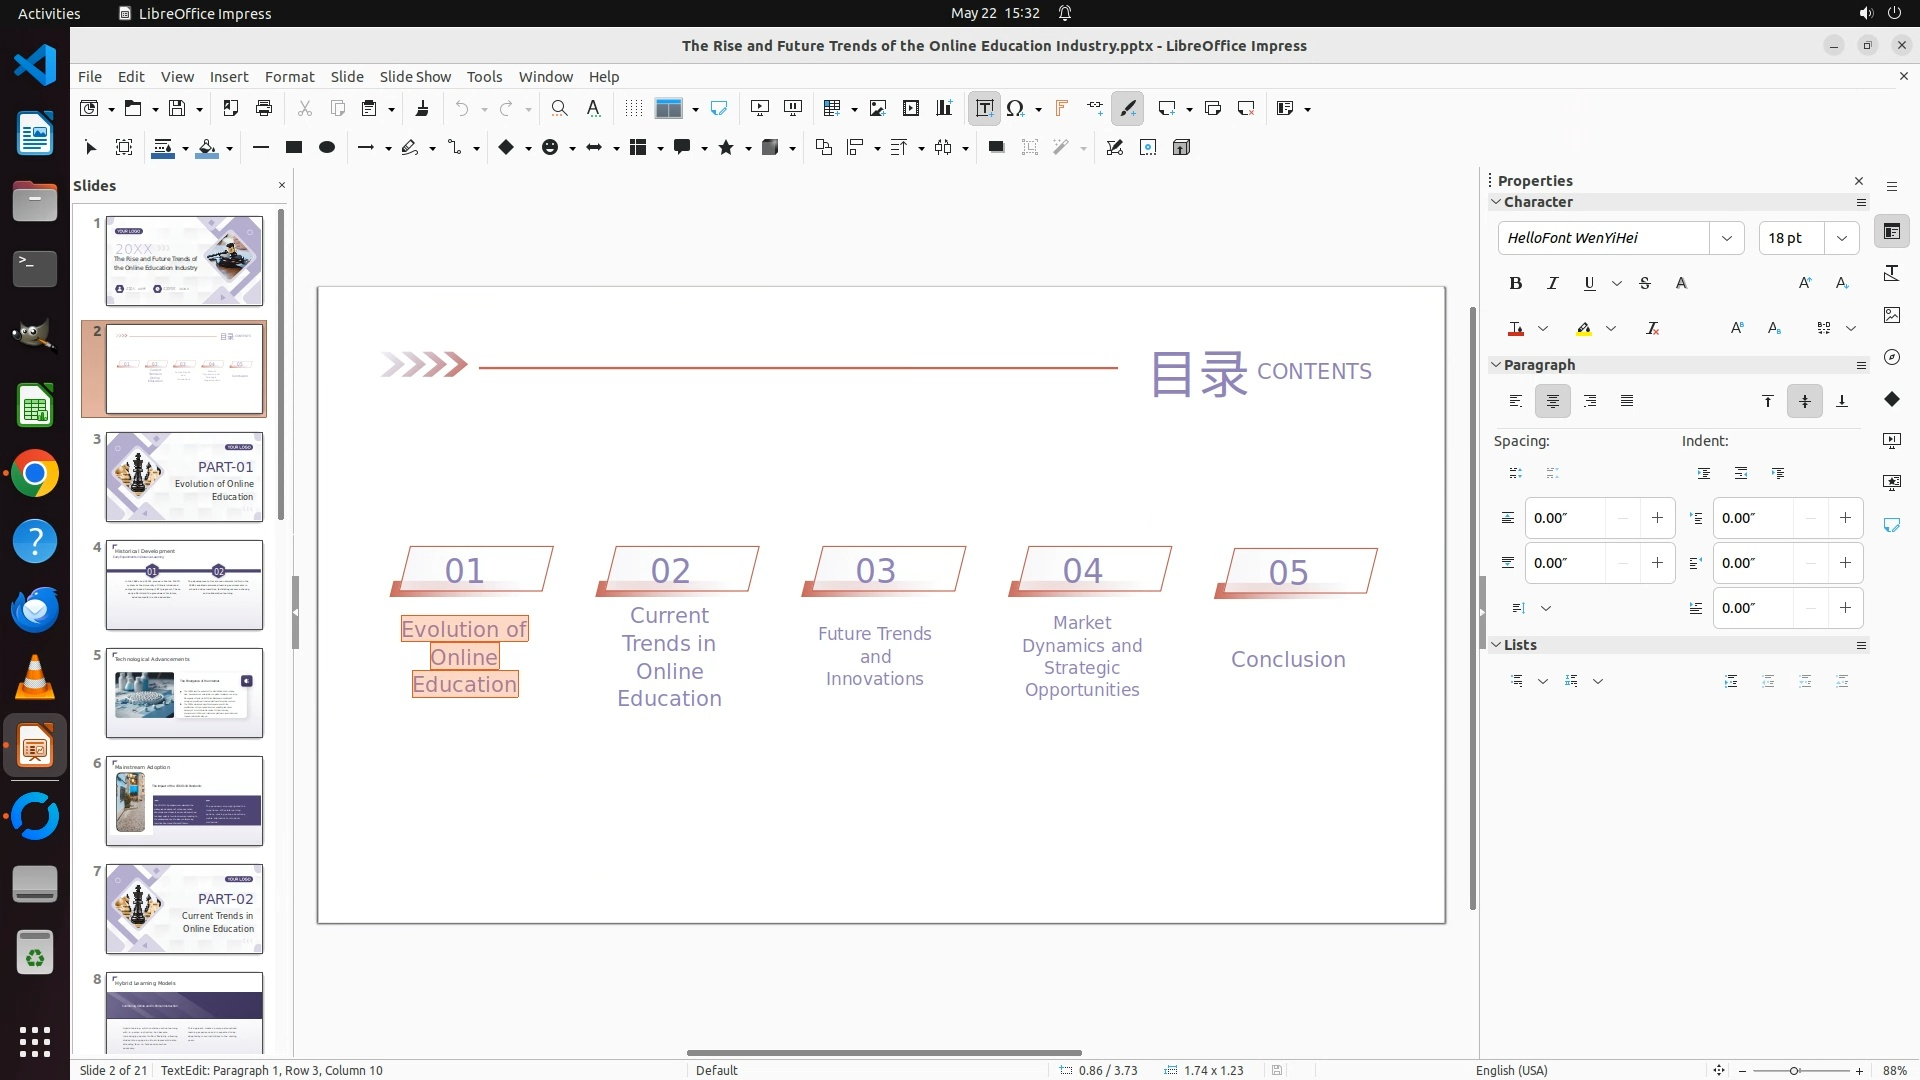Open the font name dropdown
This screenshot has width=1920, height=1080.
1726,238
